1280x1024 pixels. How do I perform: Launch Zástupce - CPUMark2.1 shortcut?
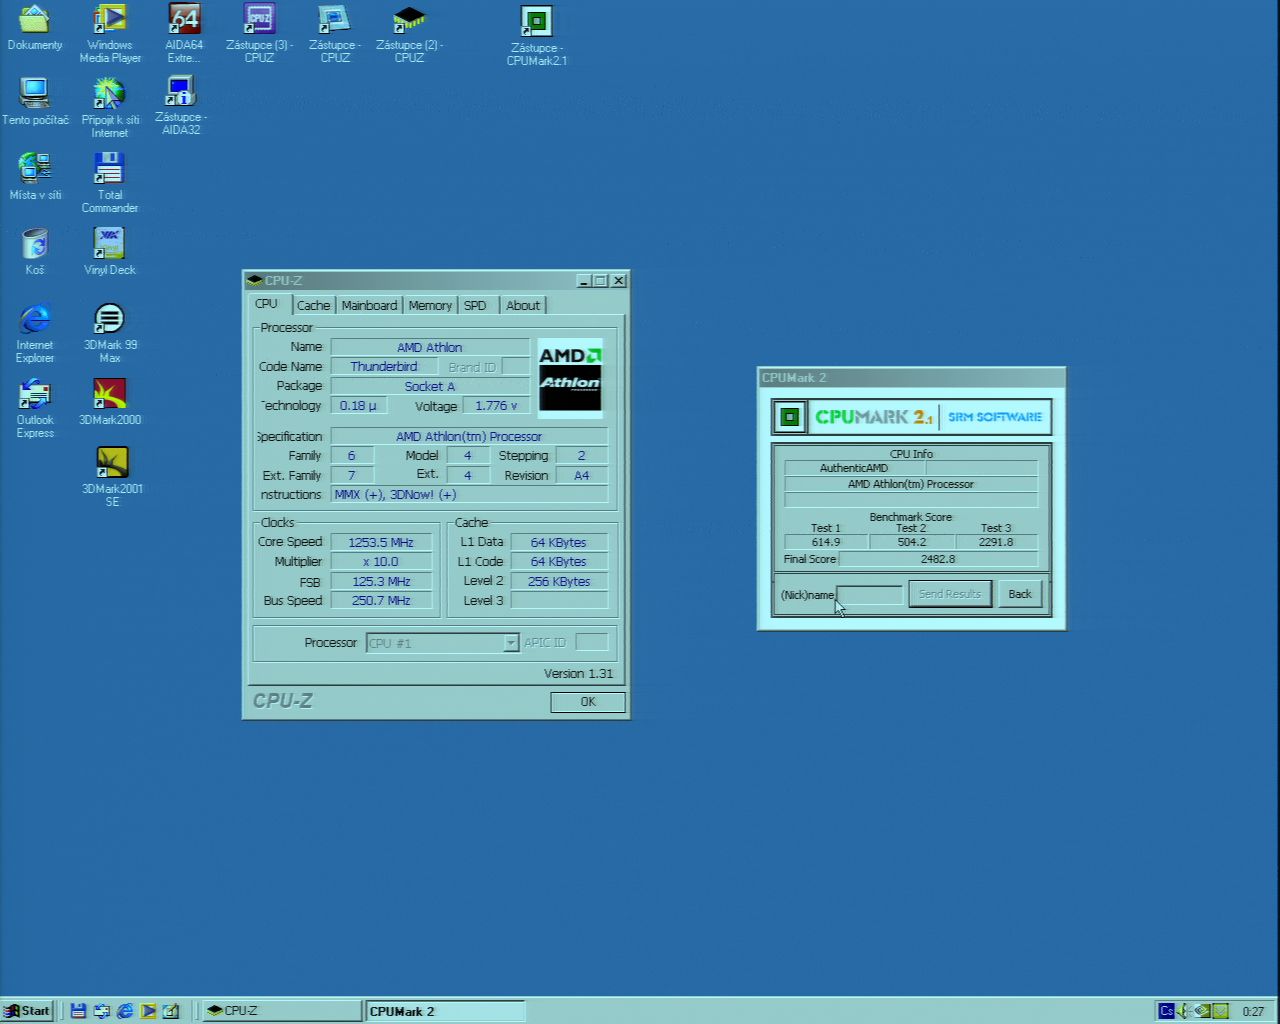537,36
